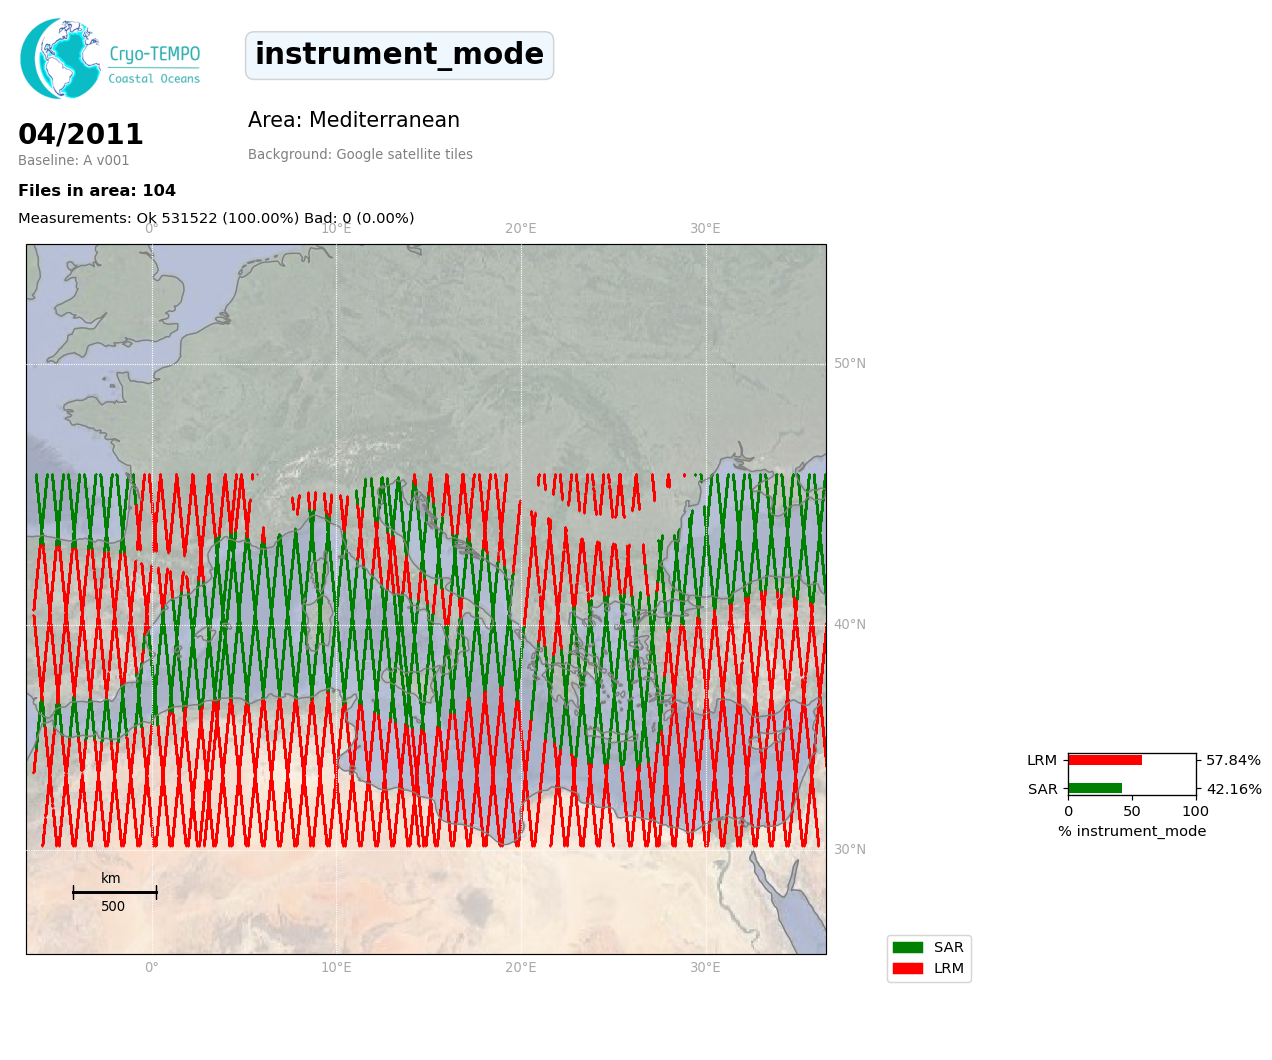Click the bottom 30°E longitude label

(705, 968)
